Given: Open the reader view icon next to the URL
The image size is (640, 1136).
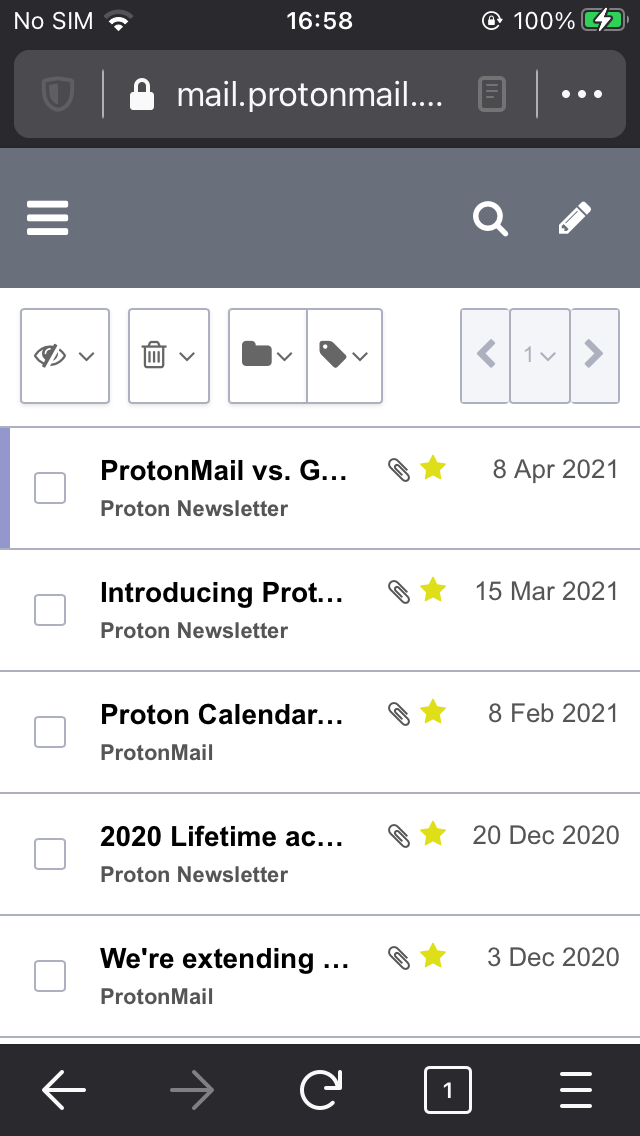Looking at the screenshot, I should click(491, 94).
